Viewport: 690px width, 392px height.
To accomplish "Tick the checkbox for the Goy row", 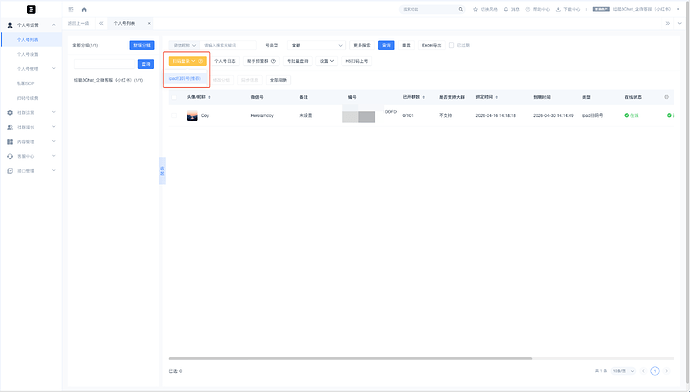I will click(x=174, y=115).
